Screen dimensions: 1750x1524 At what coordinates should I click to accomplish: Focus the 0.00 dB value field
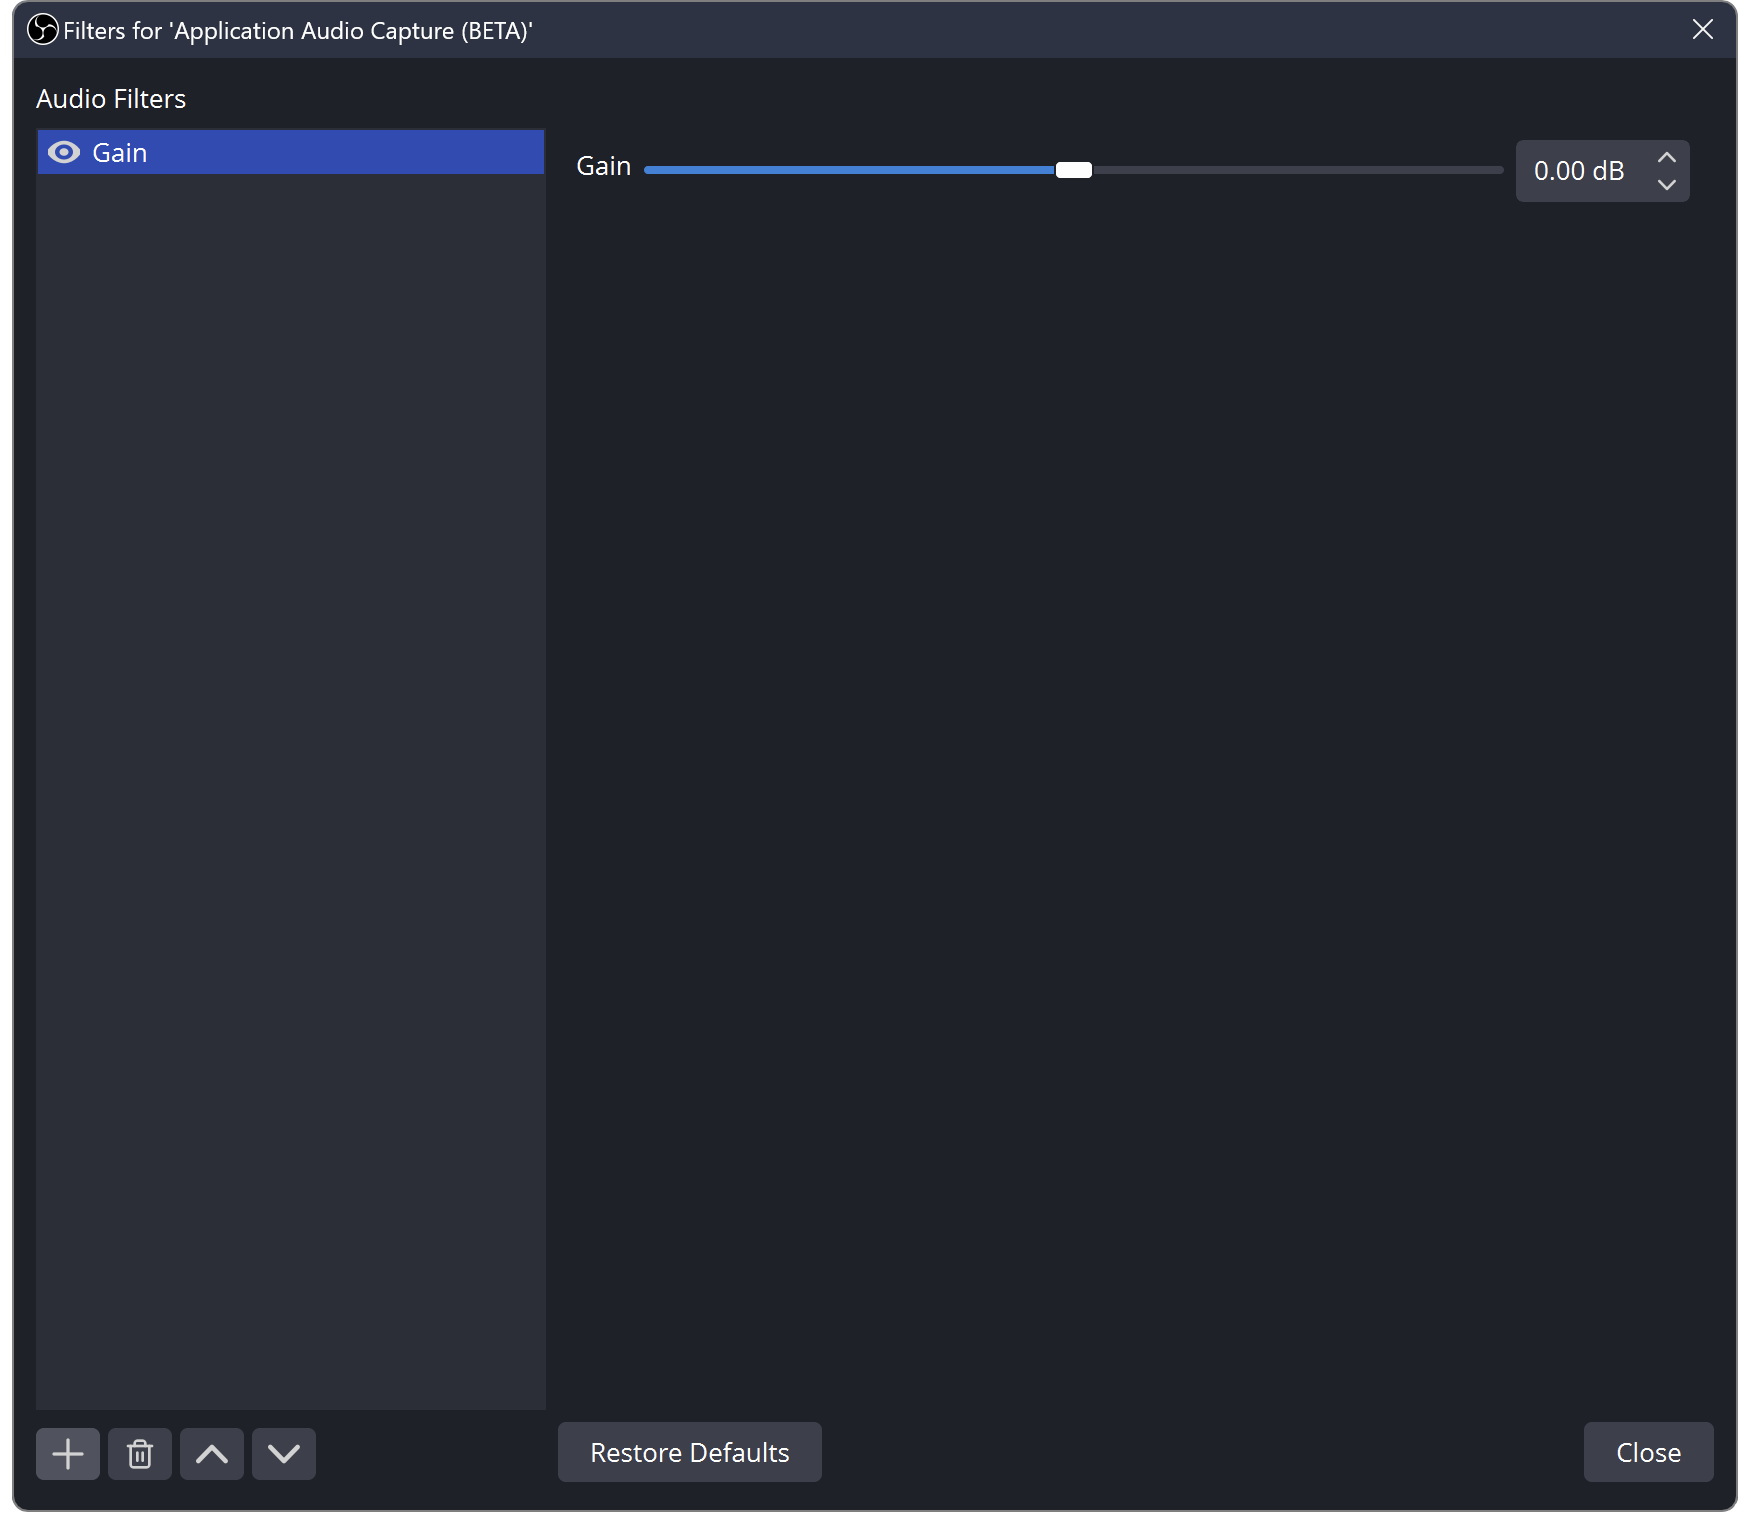point(1578,171)
